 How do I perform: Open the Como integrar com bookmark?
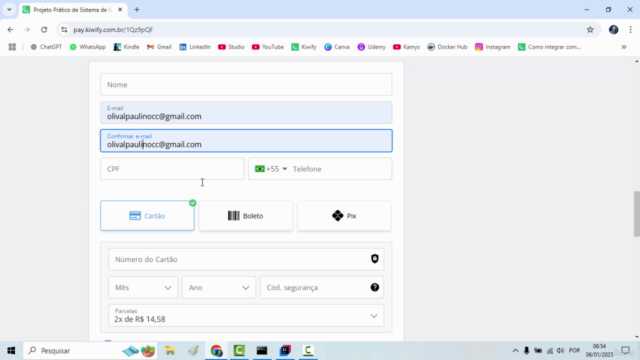tap(549, 47)
